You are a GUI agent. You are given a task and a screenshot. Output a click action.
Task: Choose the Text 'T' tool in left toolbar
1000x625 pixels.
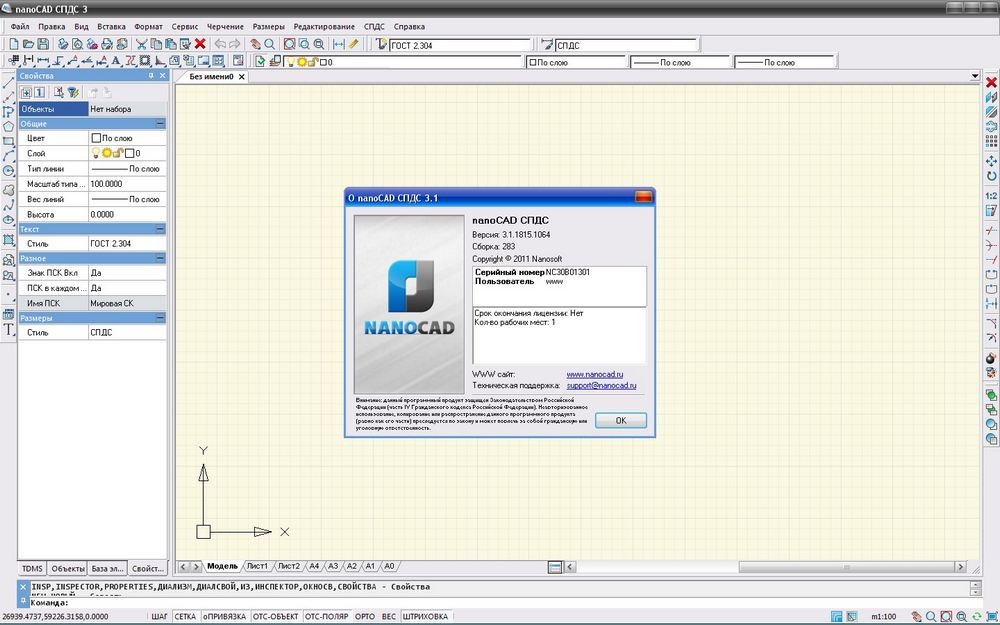[x=8, y=330]
